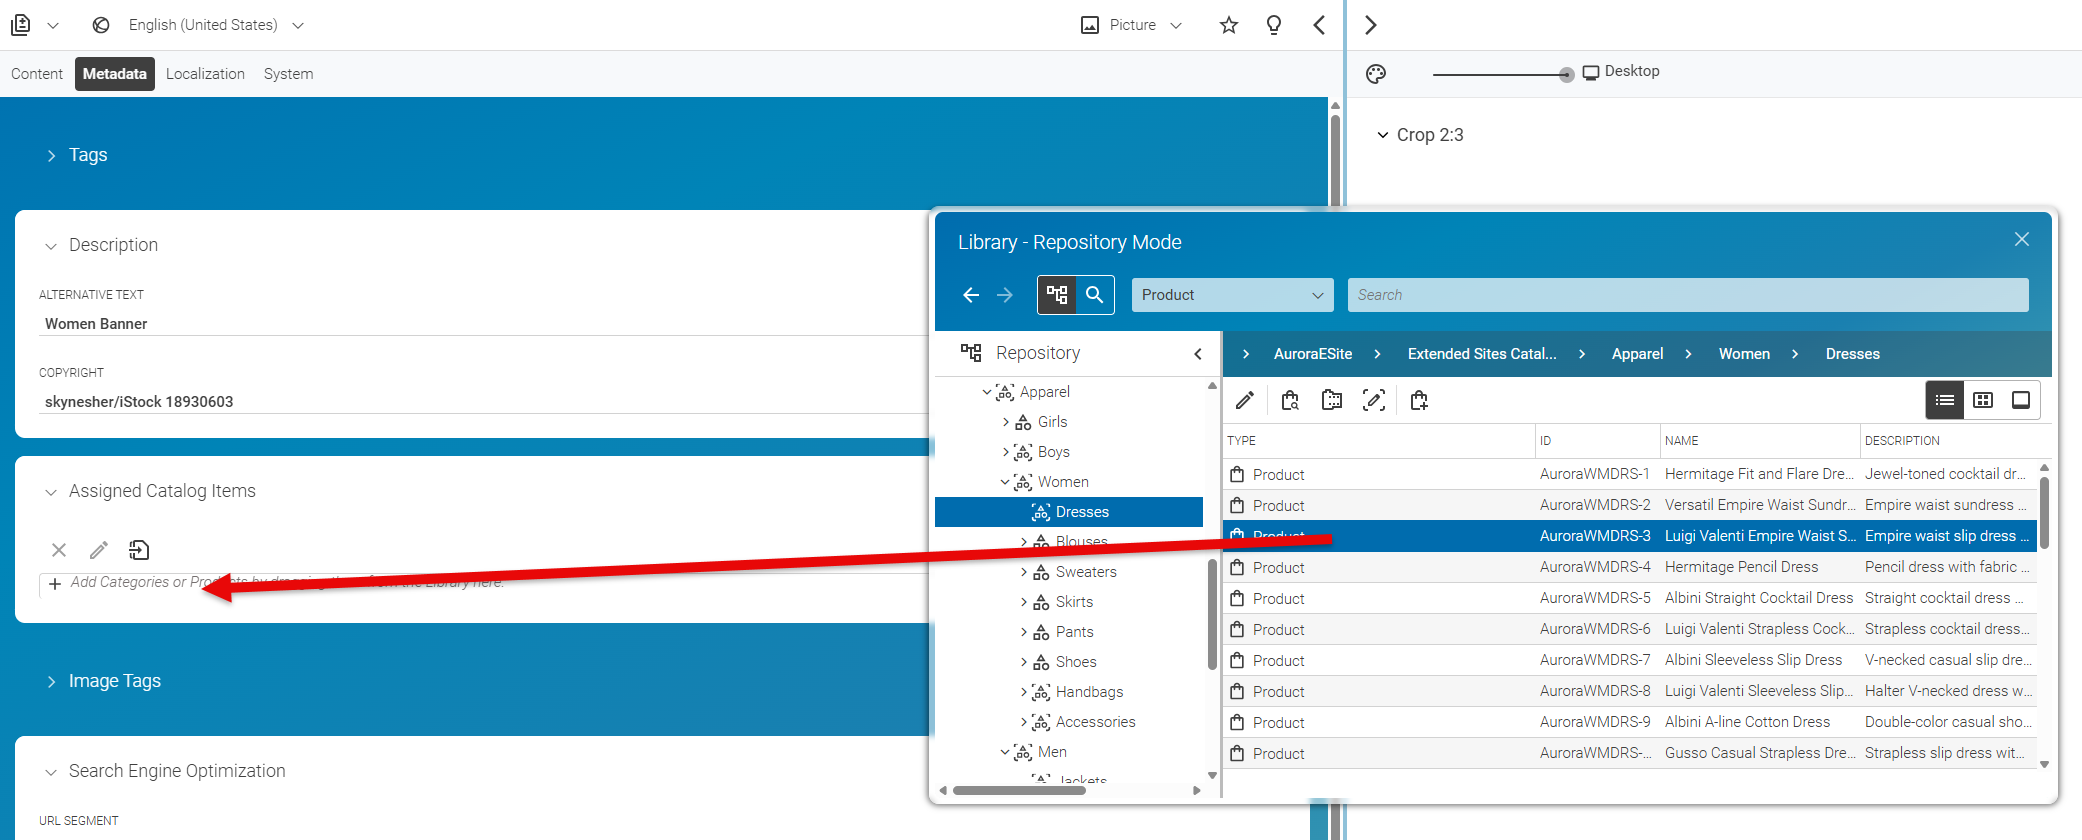Select Dresses in the repository tree

[1069, 512]
